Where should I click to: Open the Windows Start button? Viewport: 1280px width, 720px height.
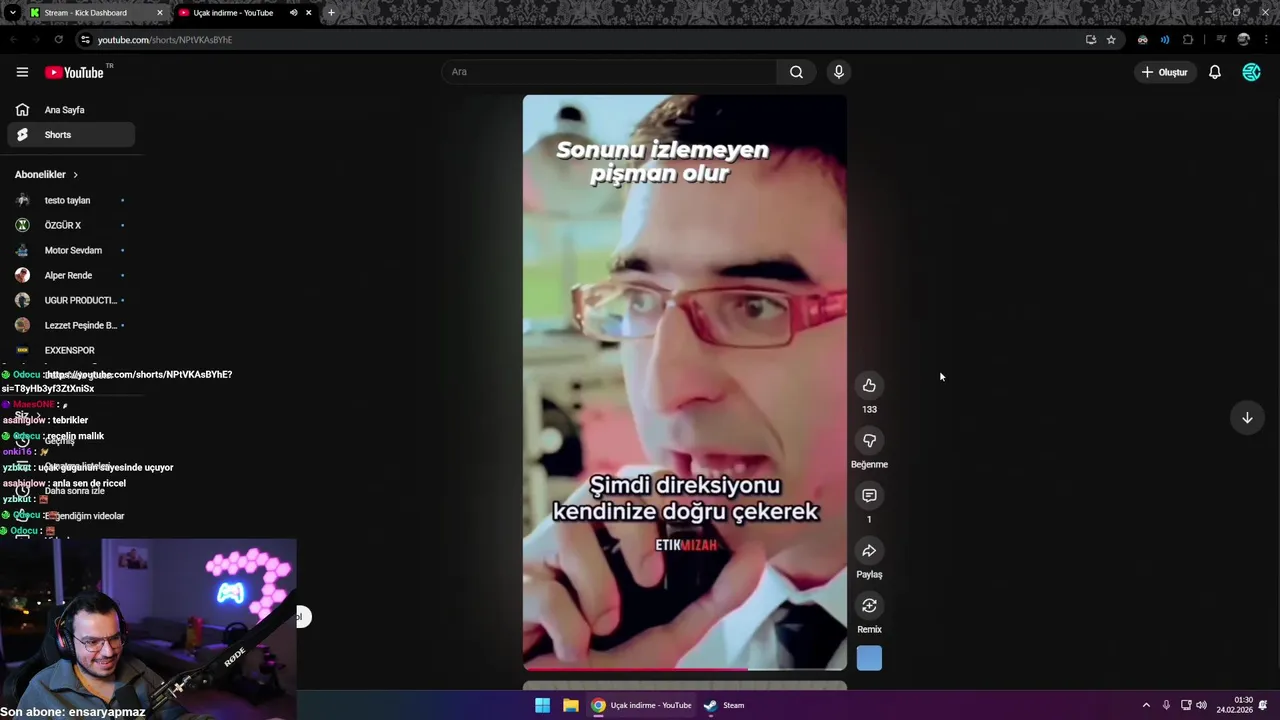tap(542, 705)
